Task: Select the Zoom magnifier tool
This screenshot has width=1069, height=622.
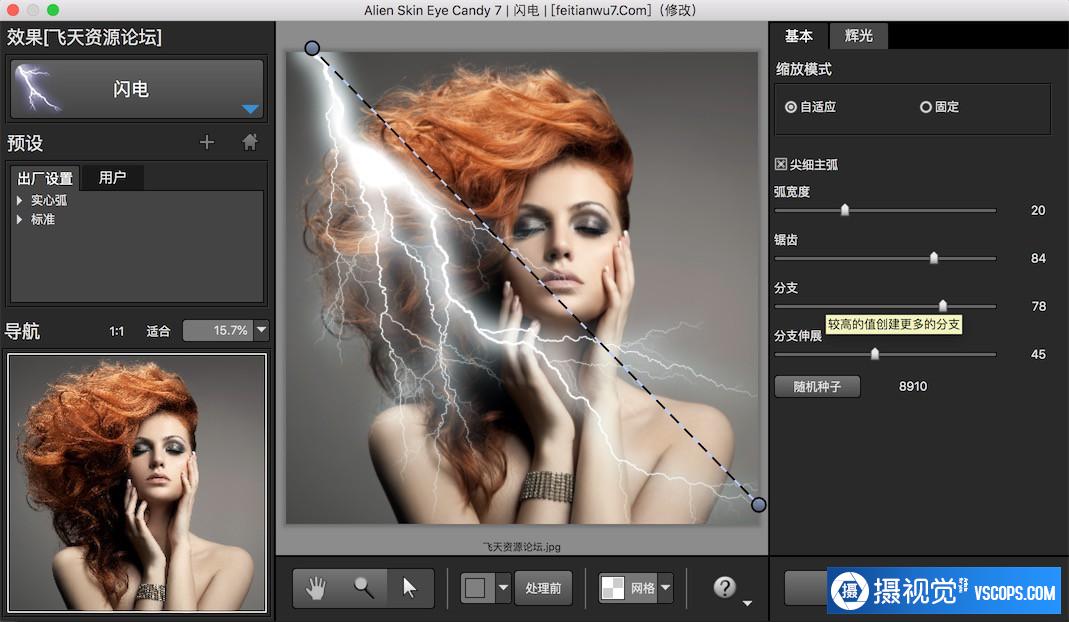Action: tap(363, 588)
